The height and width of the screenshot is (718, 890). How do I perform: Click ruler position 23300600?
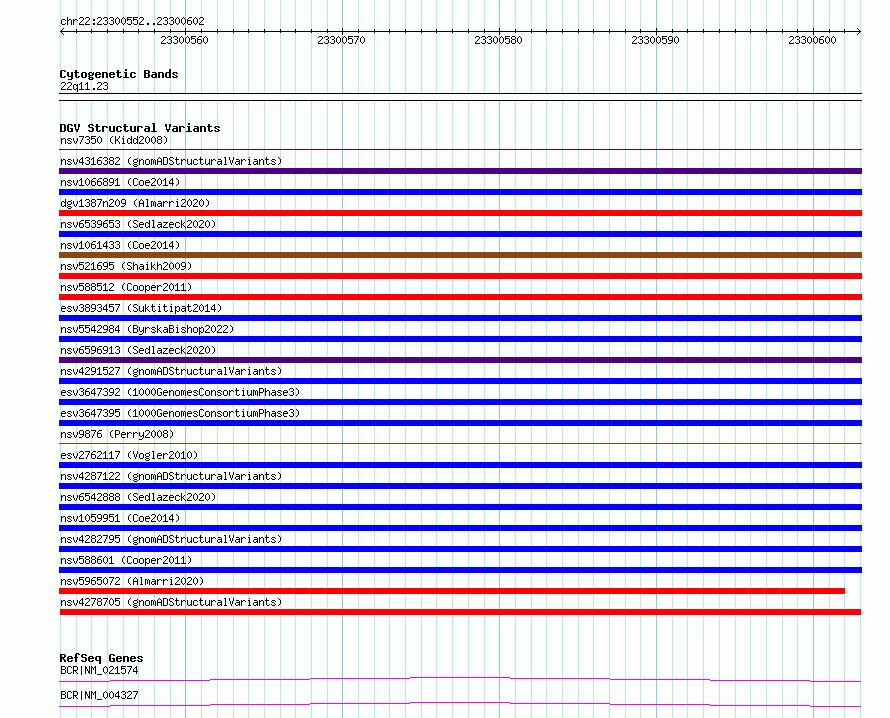tap(812, 40)
